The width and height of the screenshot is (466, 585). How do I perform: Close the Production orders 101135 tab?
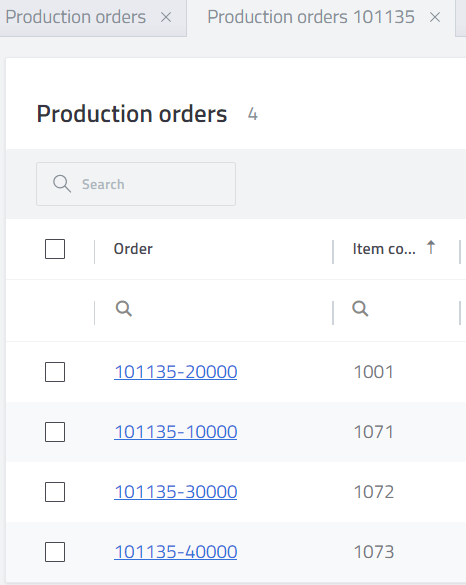click(x=435, y=17)
